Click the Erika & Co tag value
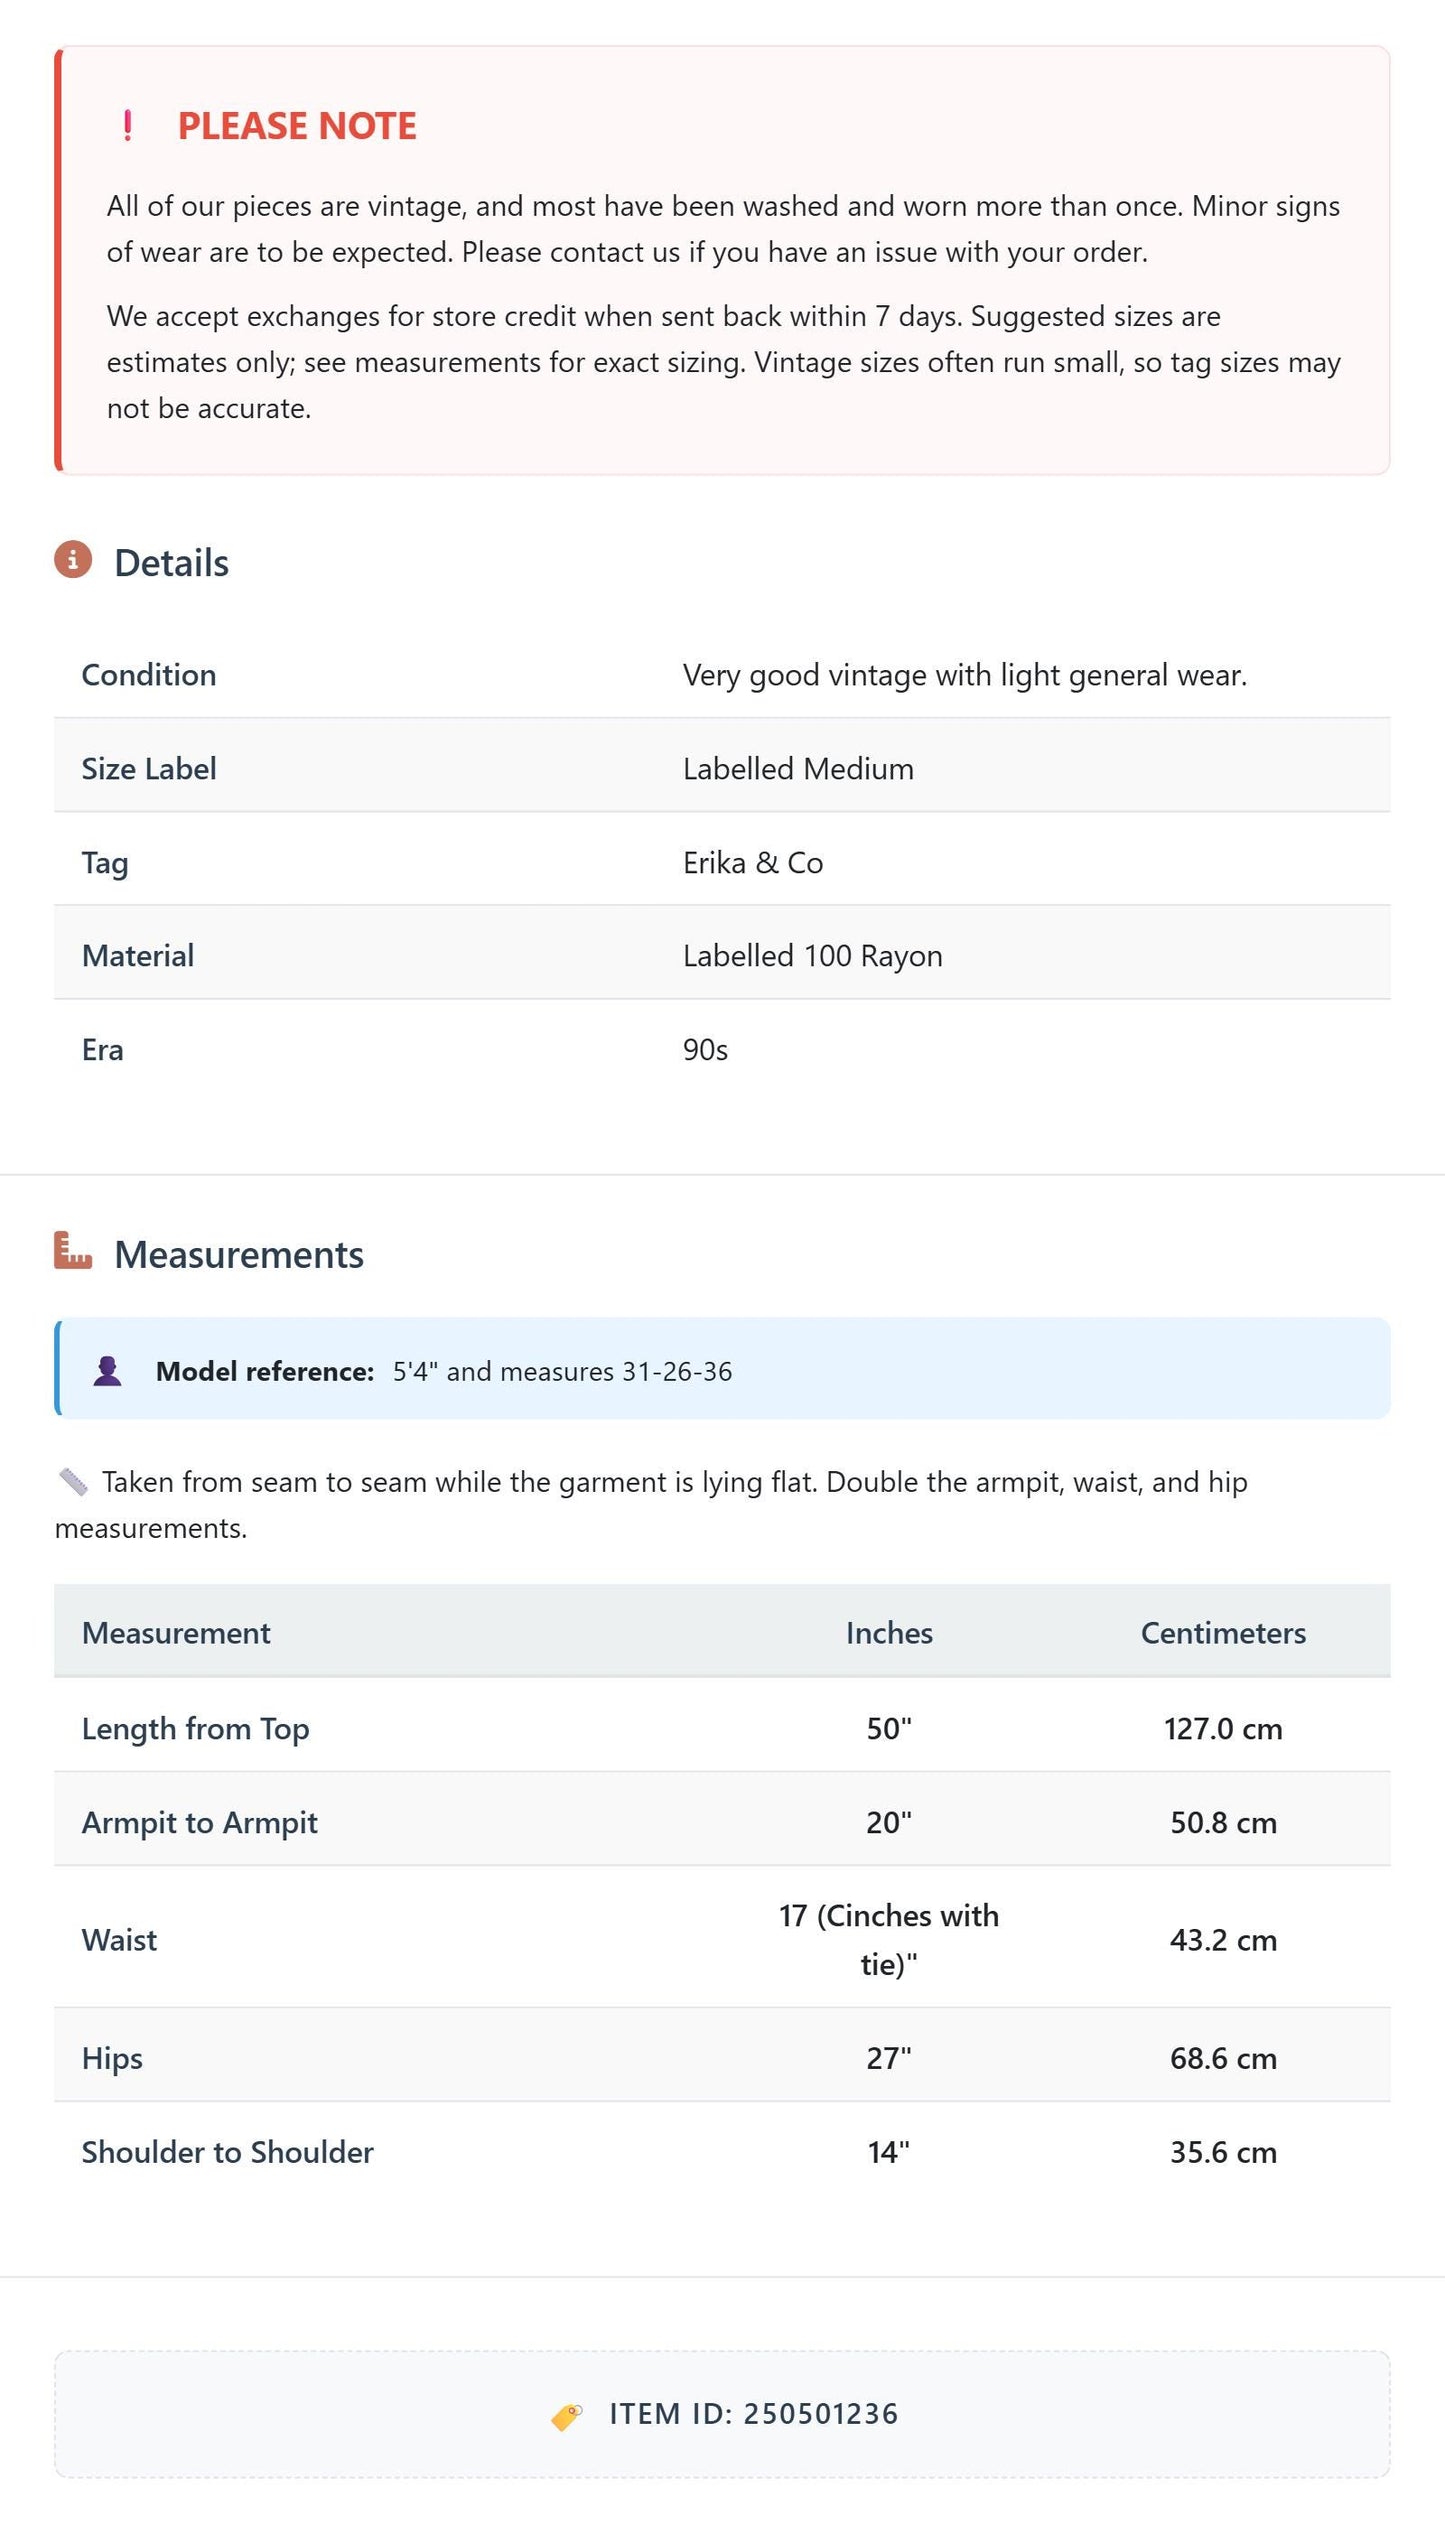This screenshot has height=2525, width=1445. tap(753, 862)
